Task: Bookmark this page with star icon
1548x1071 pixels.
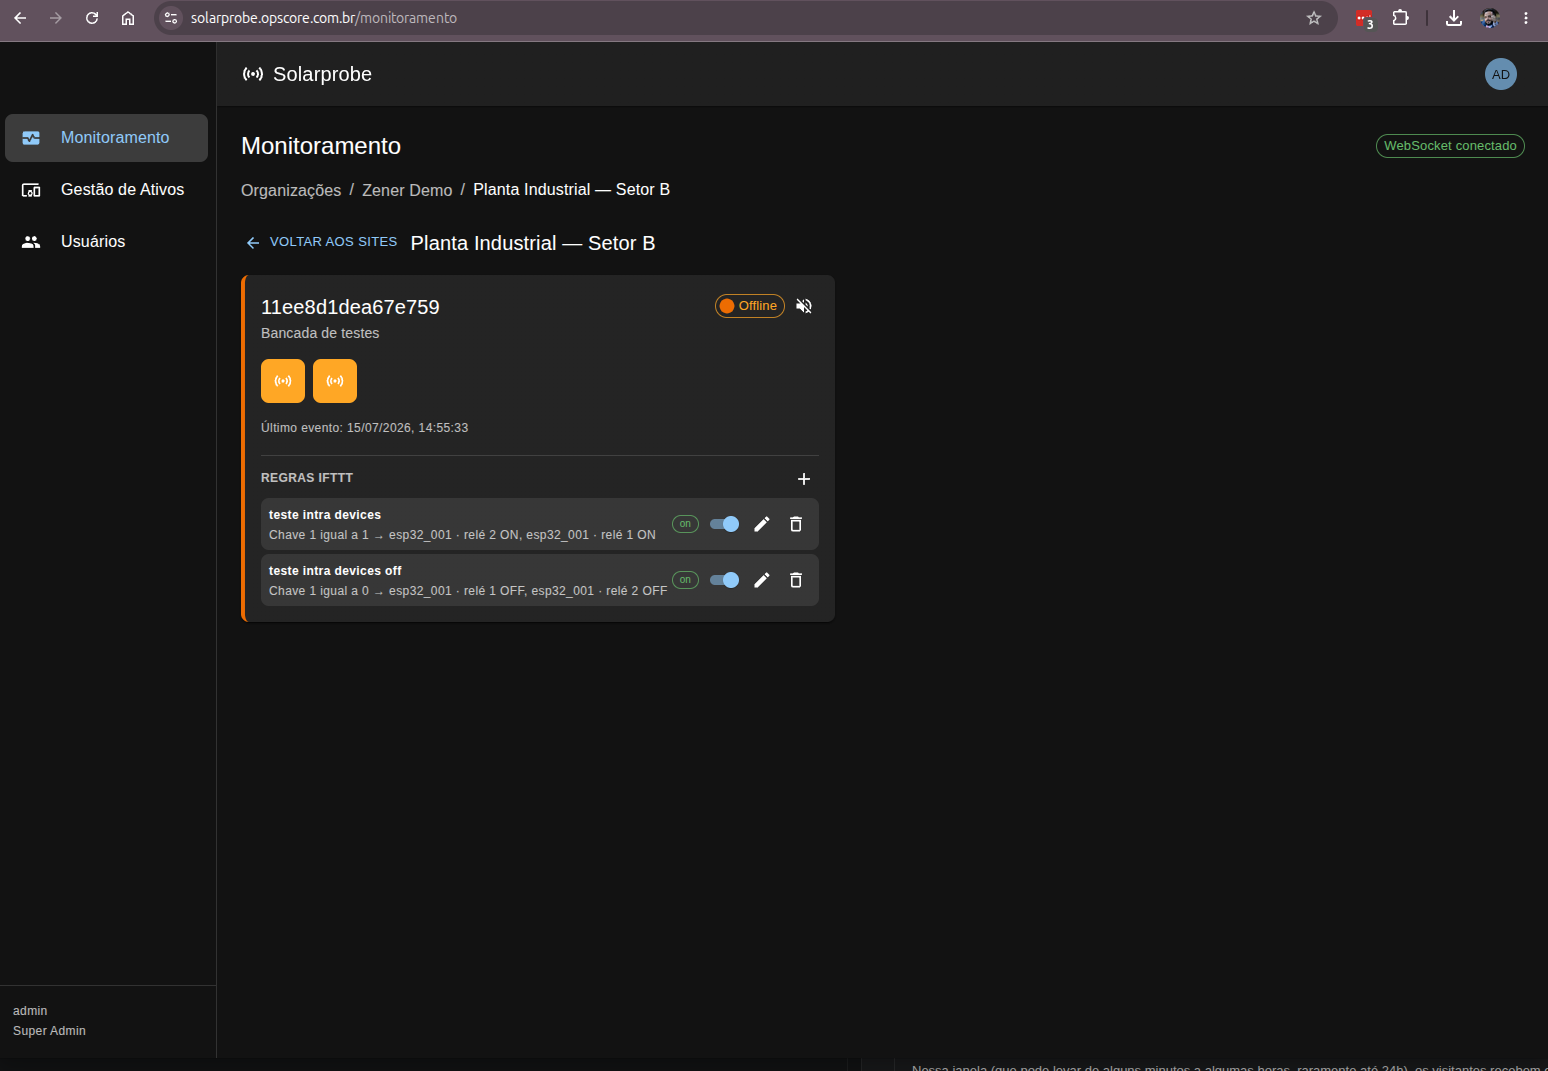Action: [1314, 18]
